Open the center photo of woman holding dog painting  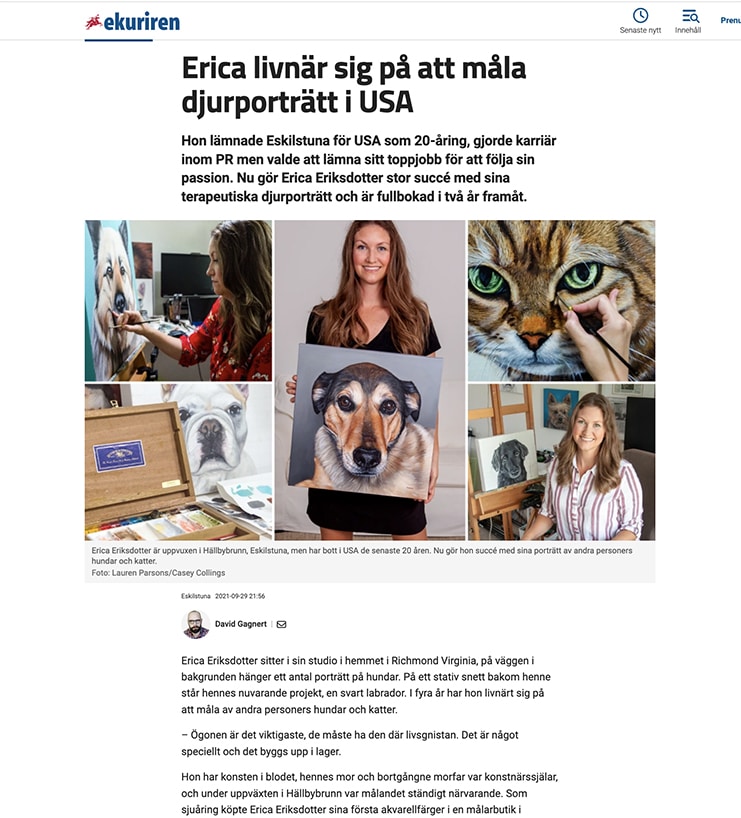[369, 380]
